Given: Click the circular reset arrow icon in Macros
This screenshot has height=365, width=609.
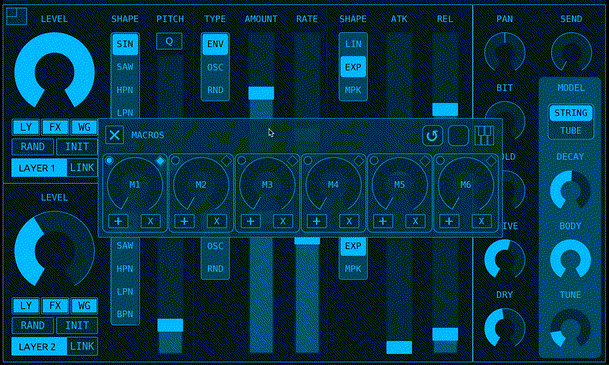Looking at the screenshot, I should (432, 136).
